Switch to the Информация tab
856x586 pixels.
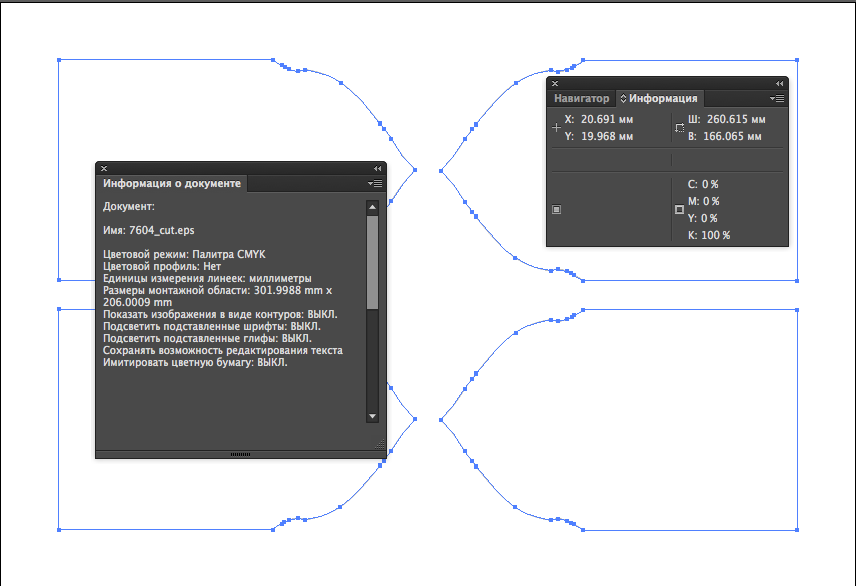(663, 98)
